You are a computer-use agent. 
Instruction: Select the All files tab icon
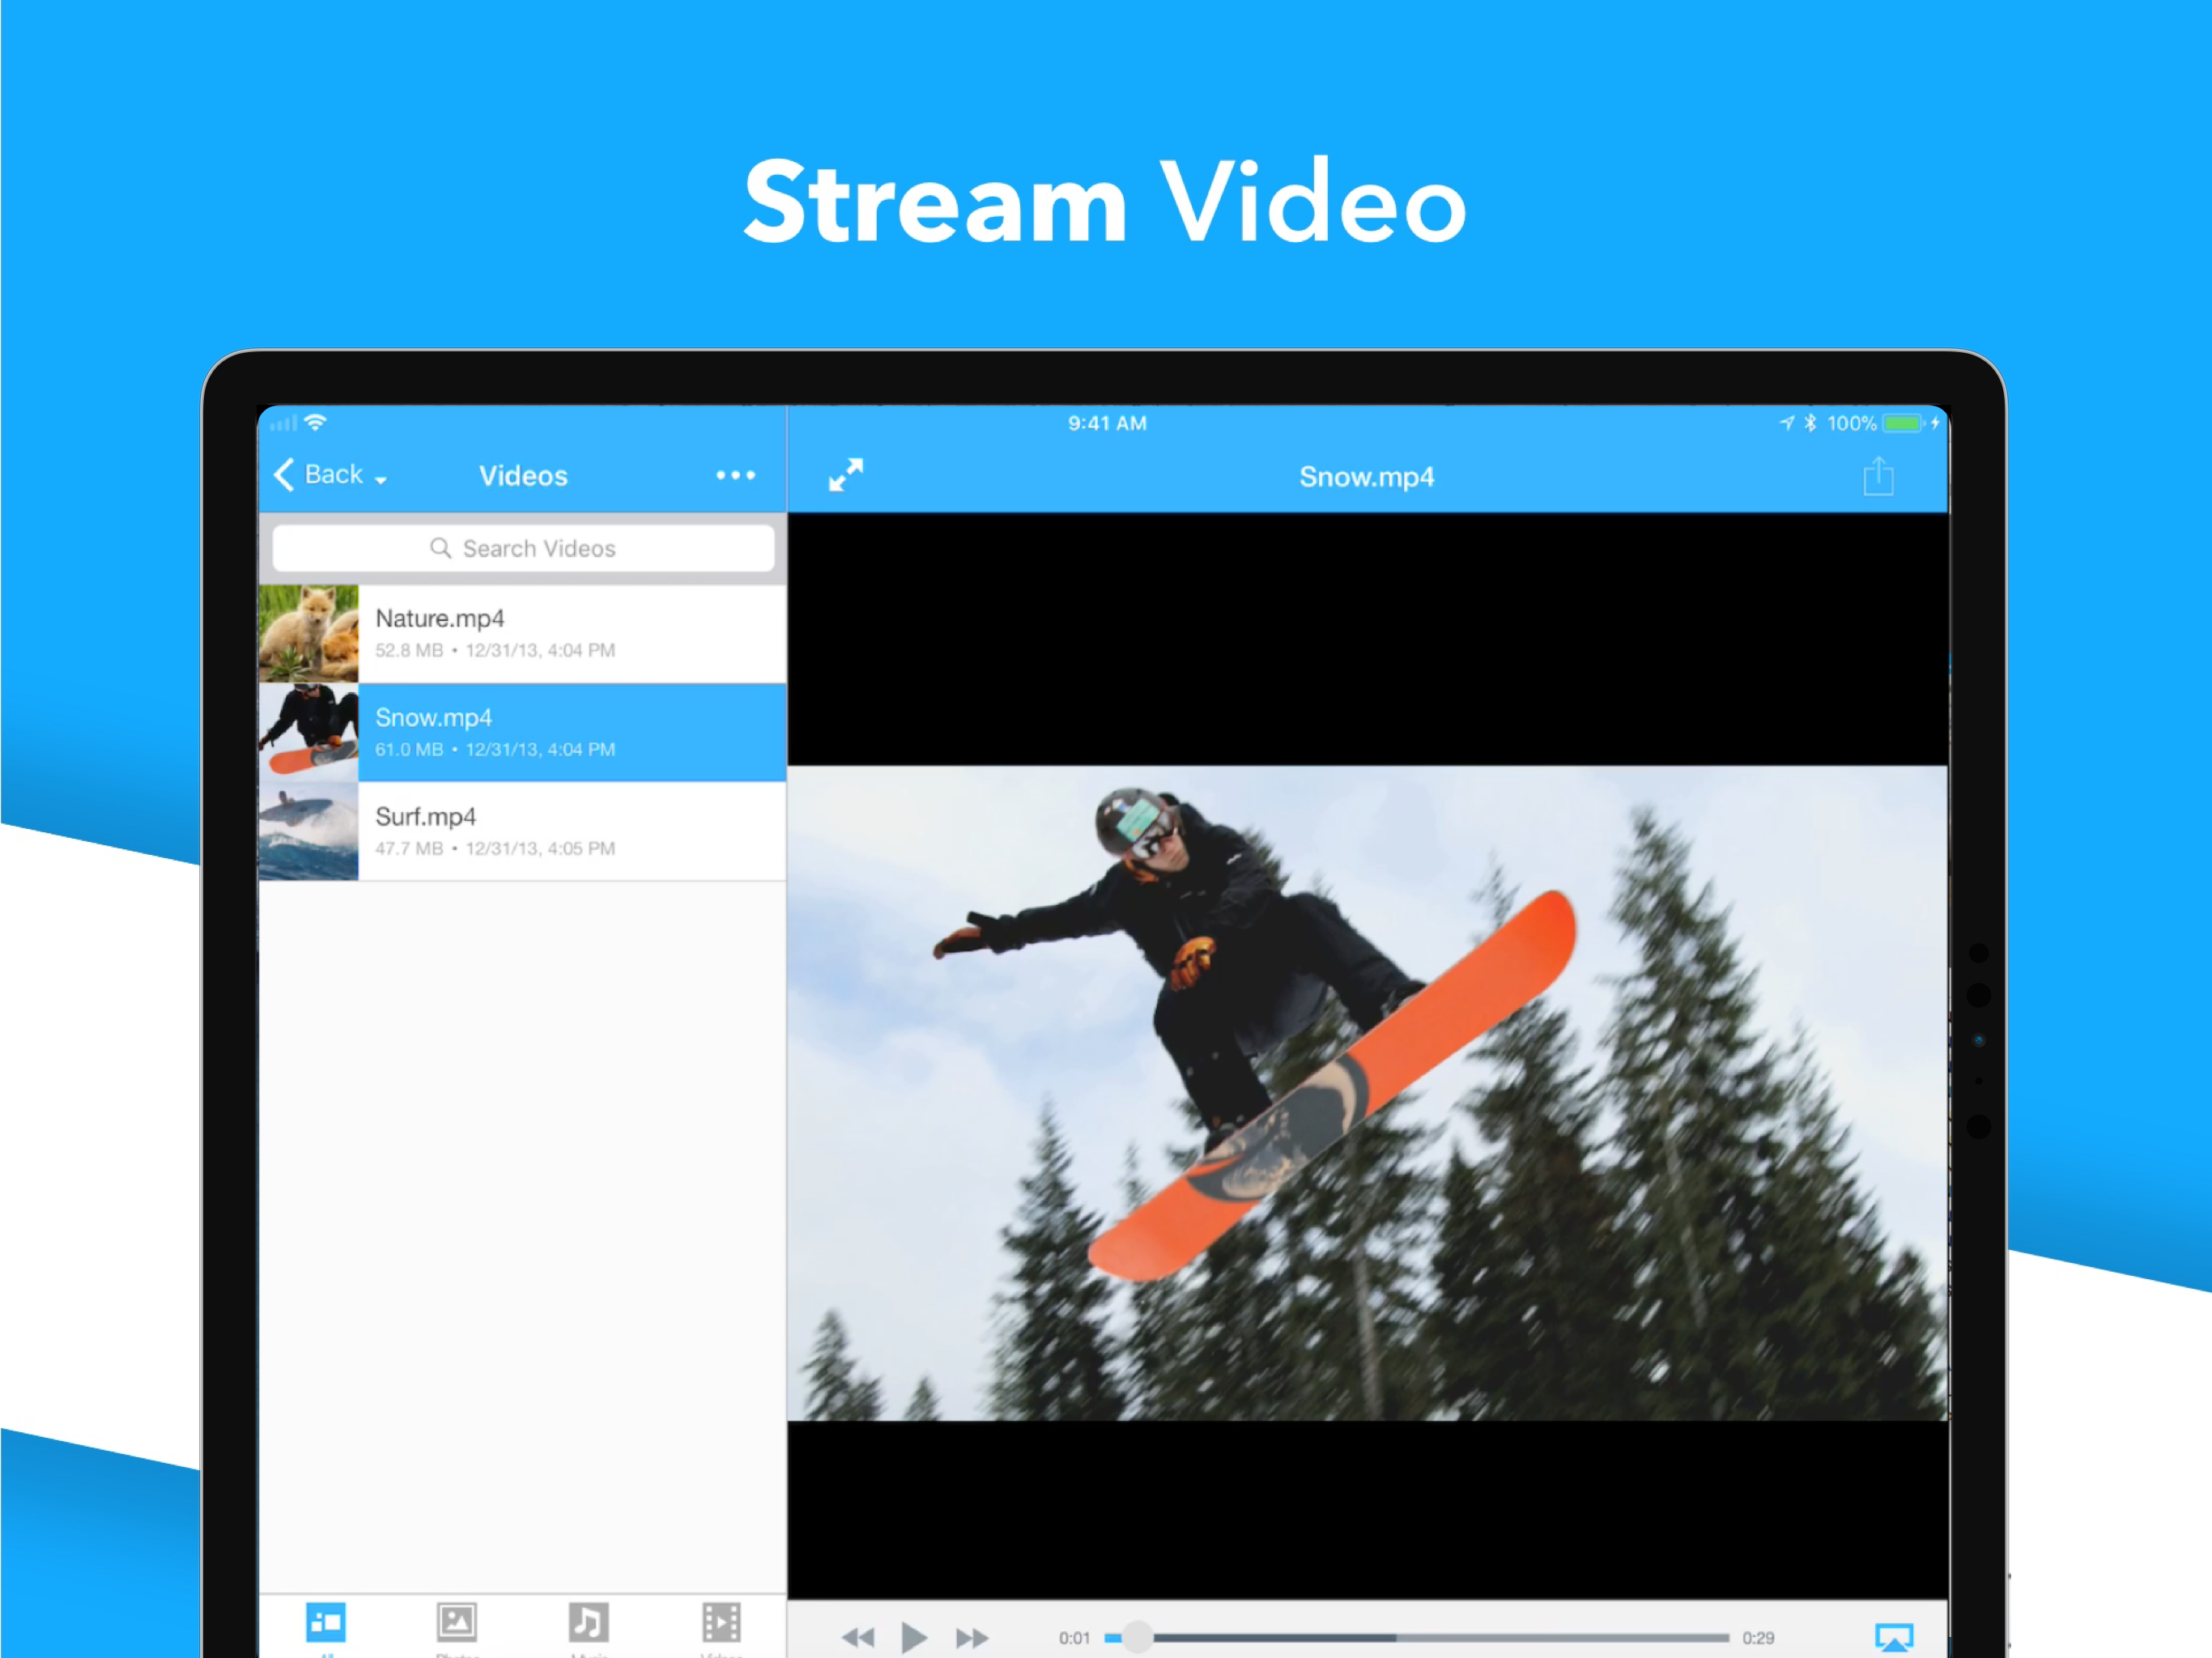tap(326, 1624)
